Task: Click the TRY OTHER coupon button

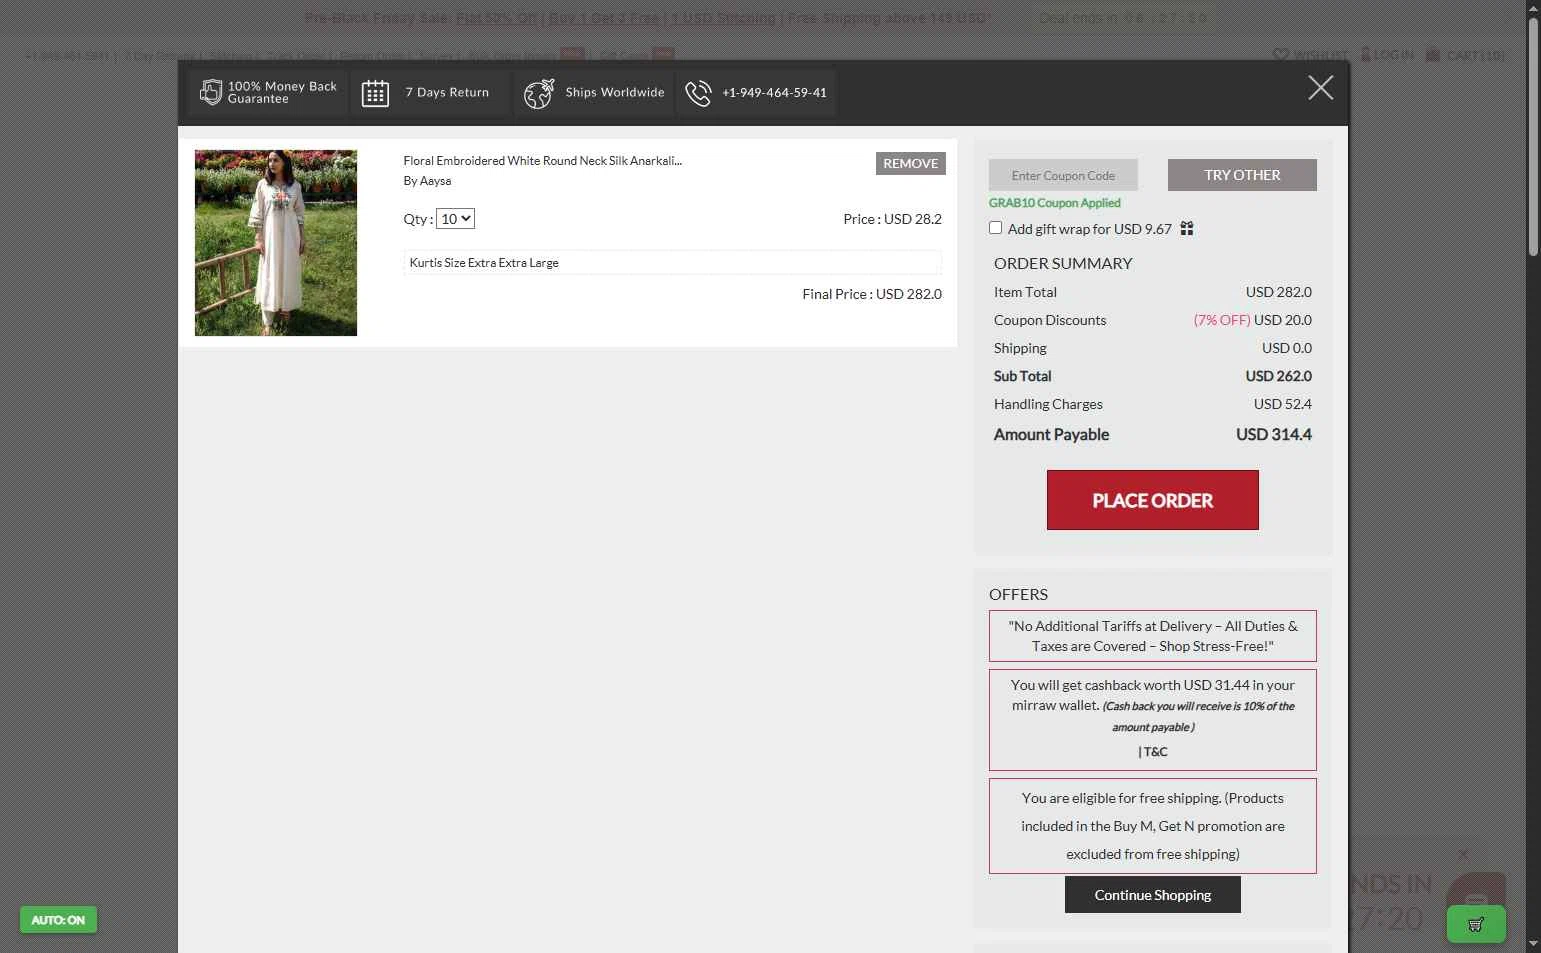Action: pyautogui.click(x=1242, y=175)
